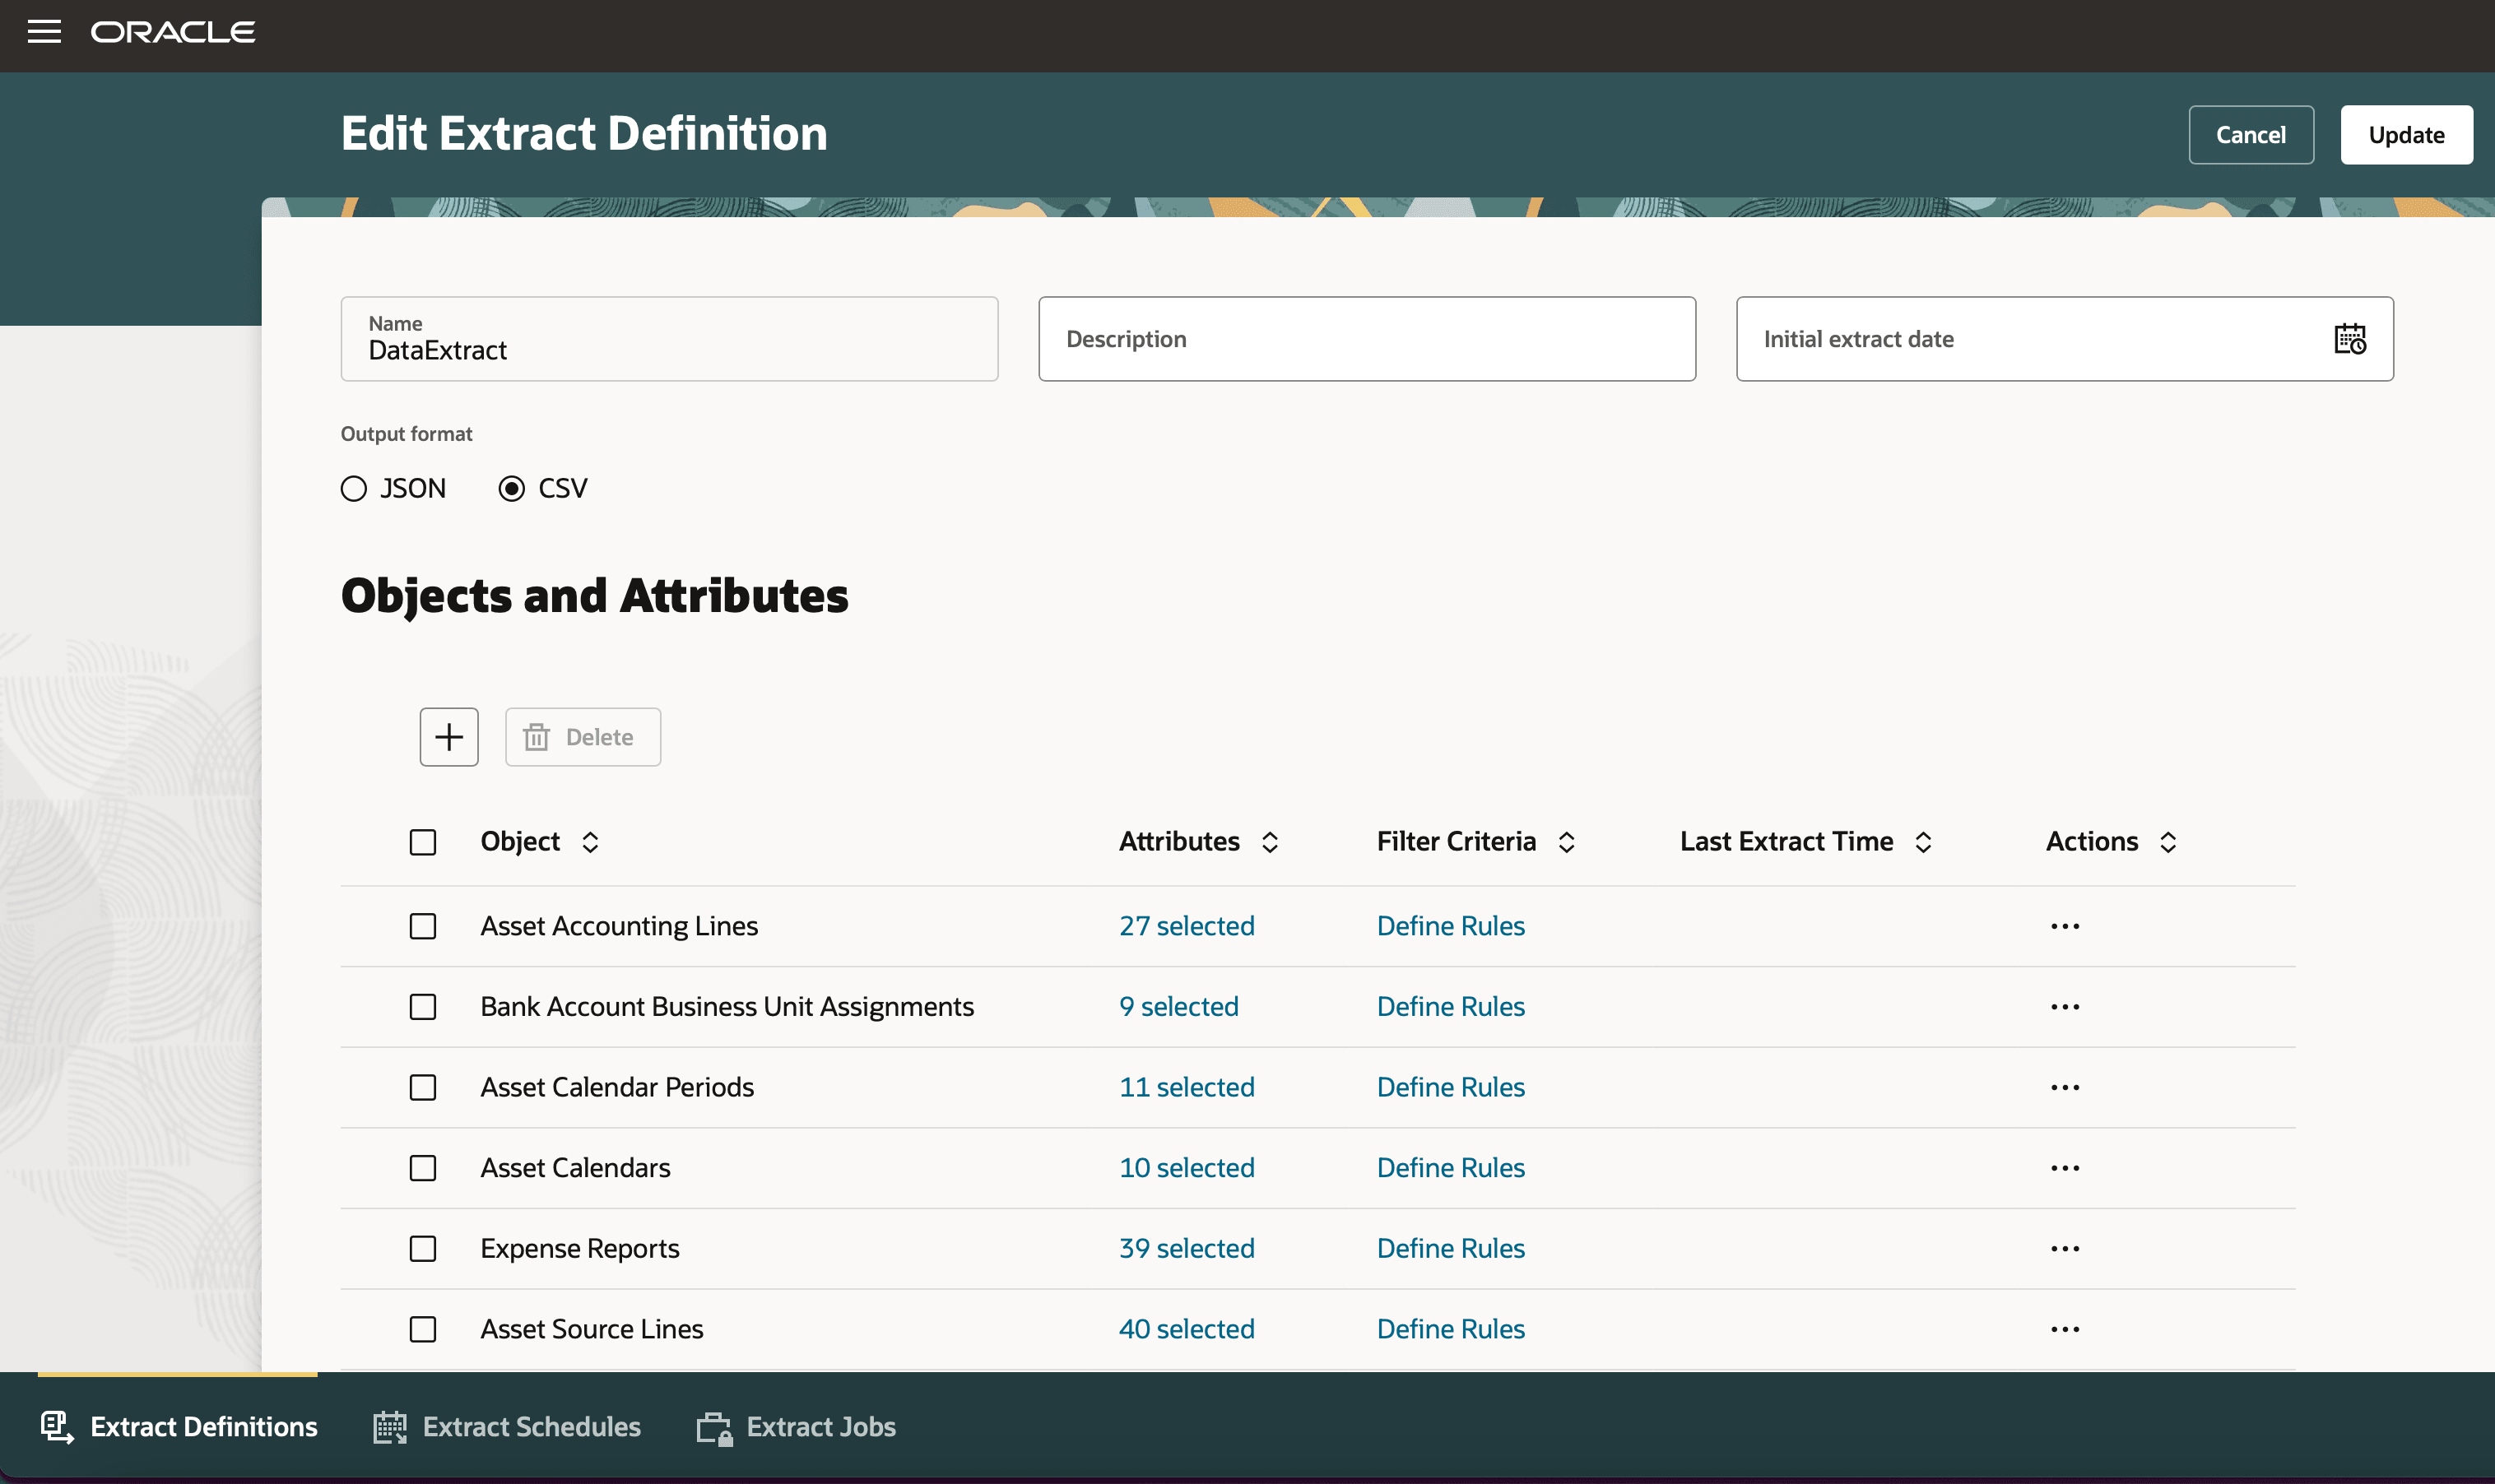Open actions menu for Expense Reports row
This screenshot has width=2495, height=1484.
(2064, 1247)
